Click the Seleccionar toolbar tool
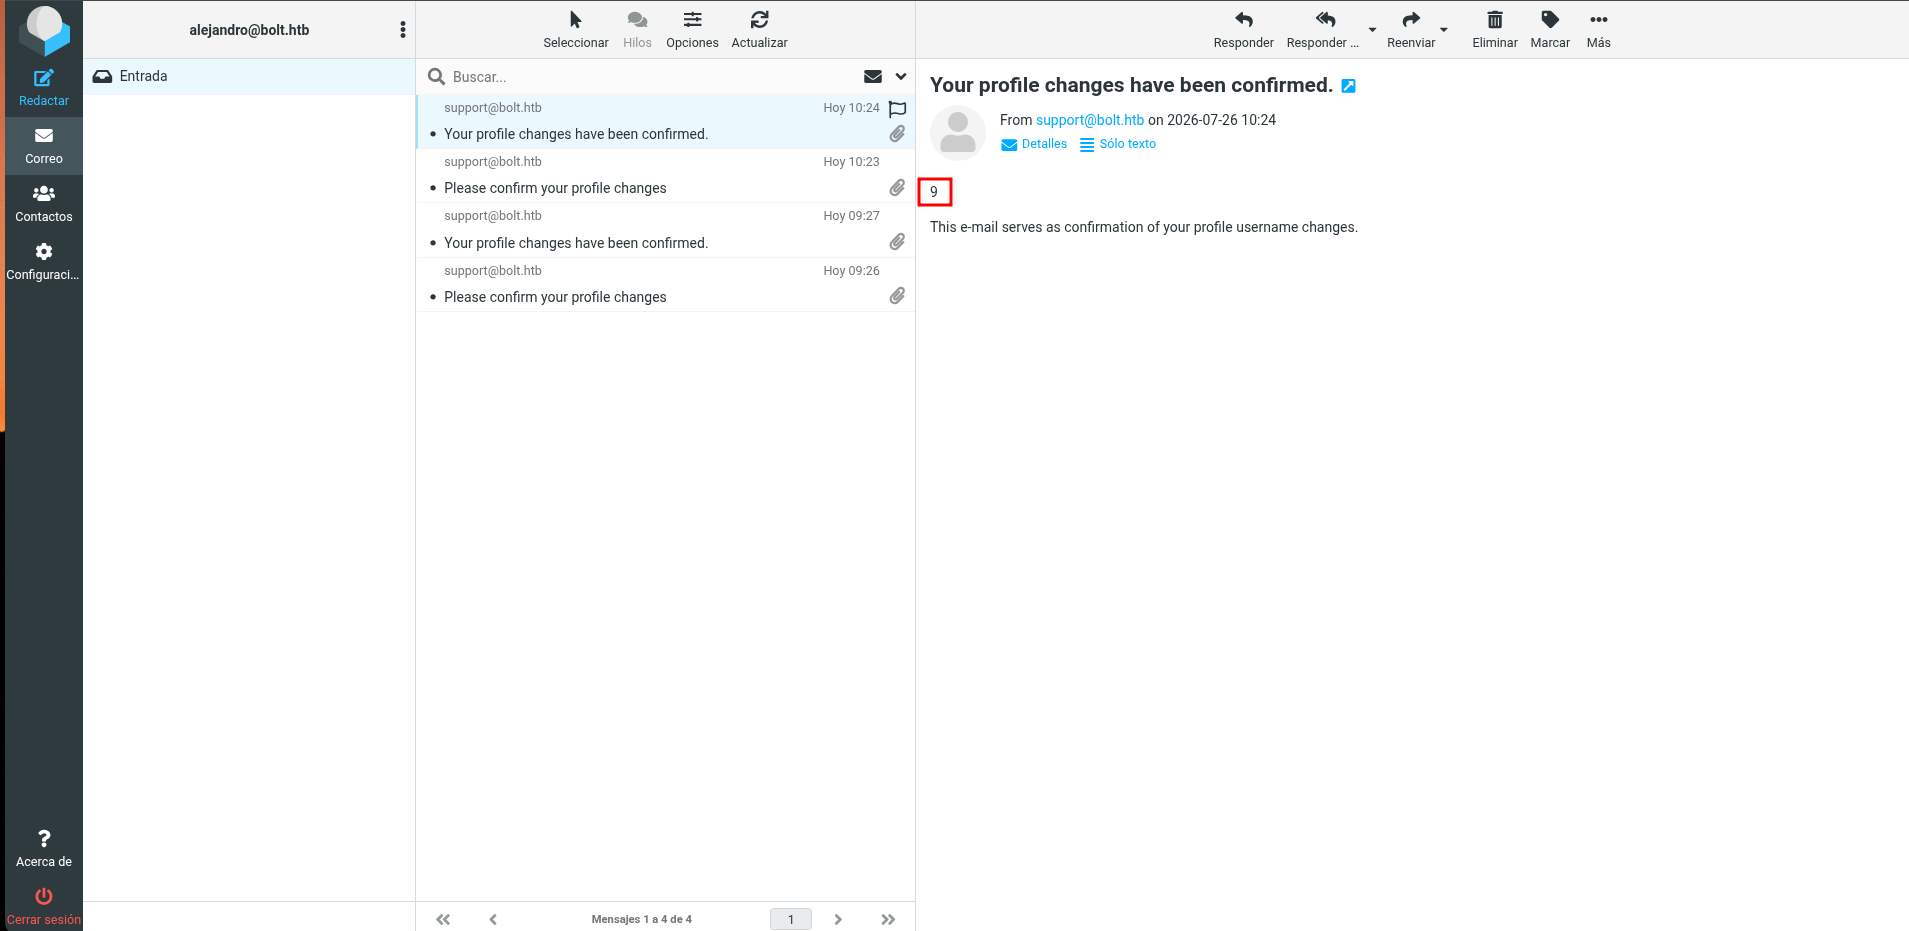The width and height of the screenshot is (1909, 931). click(x=576, y=29)
